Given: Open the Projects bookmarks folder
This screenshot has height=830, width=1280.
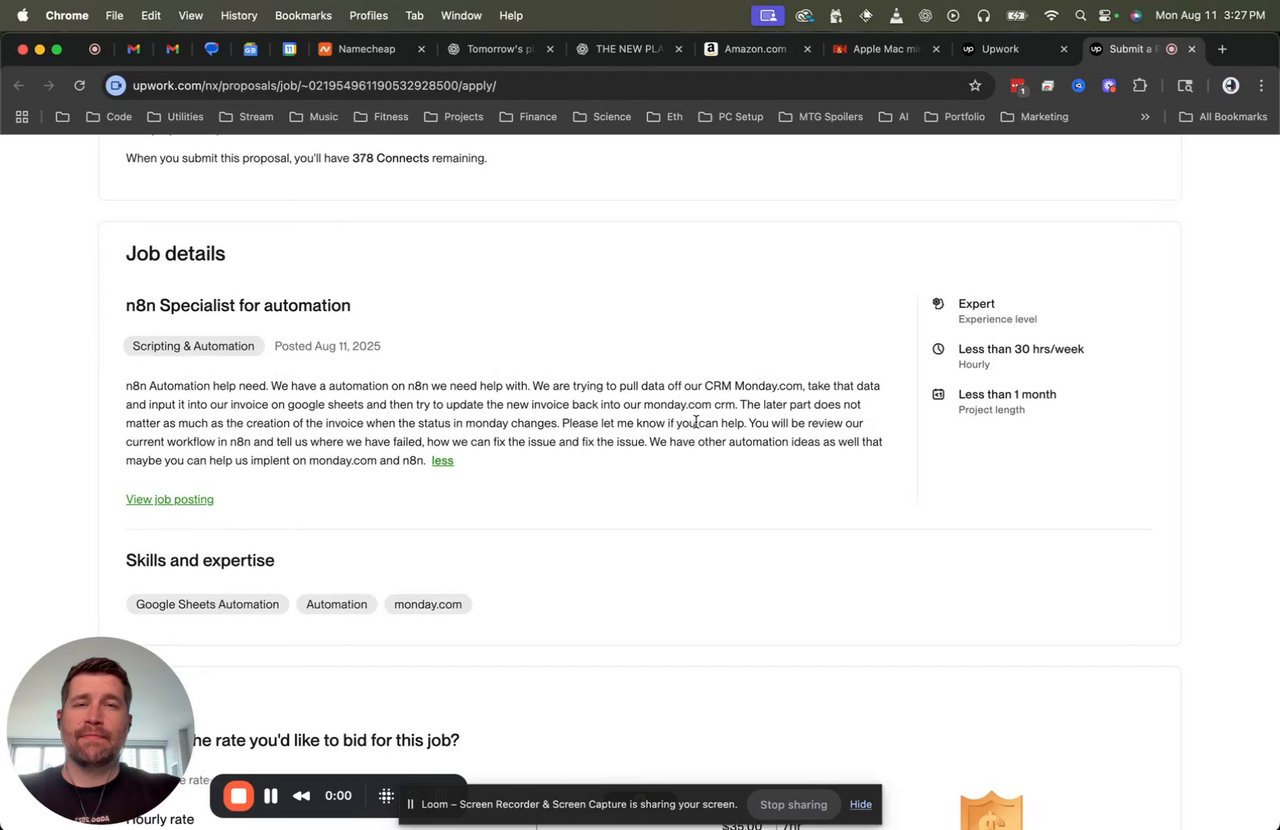Looking at the screenshot, I should pos(454,117).
